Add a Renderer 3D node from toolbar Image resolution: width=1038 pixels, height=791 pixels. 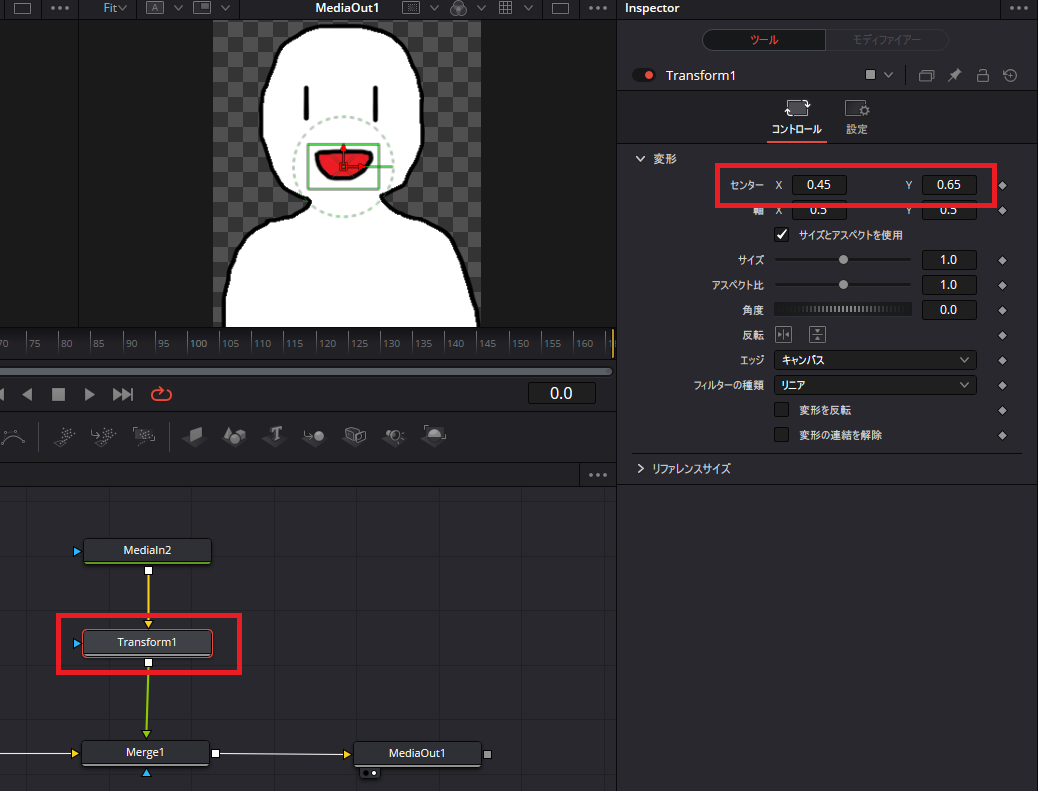click(x=434, y=436)
